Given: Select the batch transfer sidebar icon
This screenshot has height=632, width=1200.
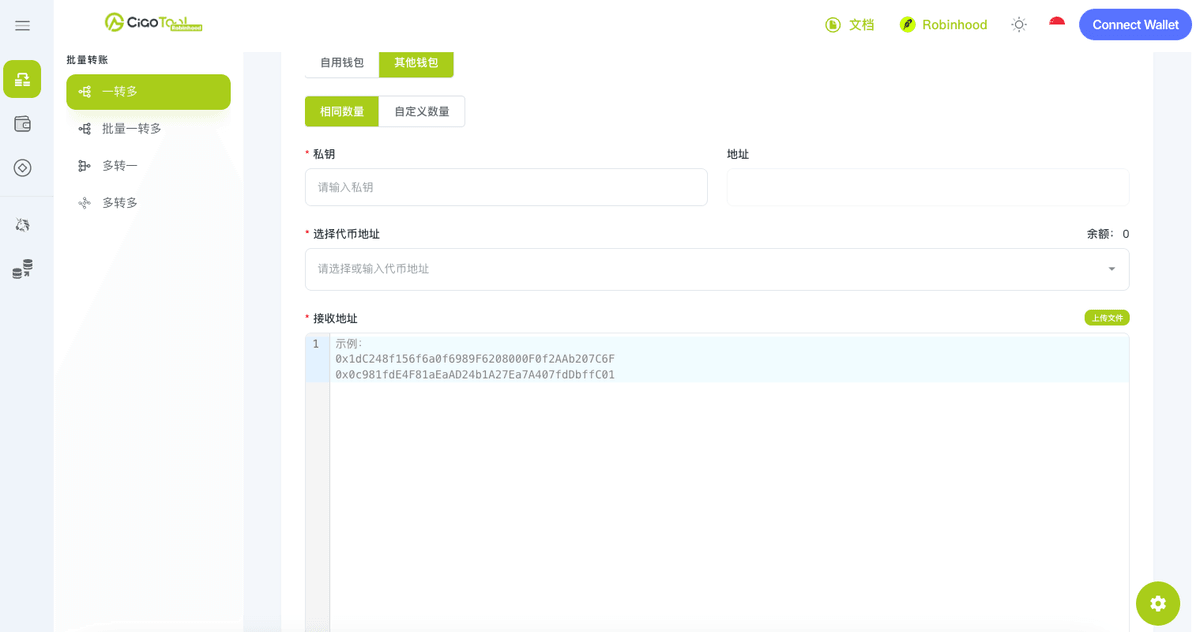Looking at the screenshot, I should tap(22, 79).
